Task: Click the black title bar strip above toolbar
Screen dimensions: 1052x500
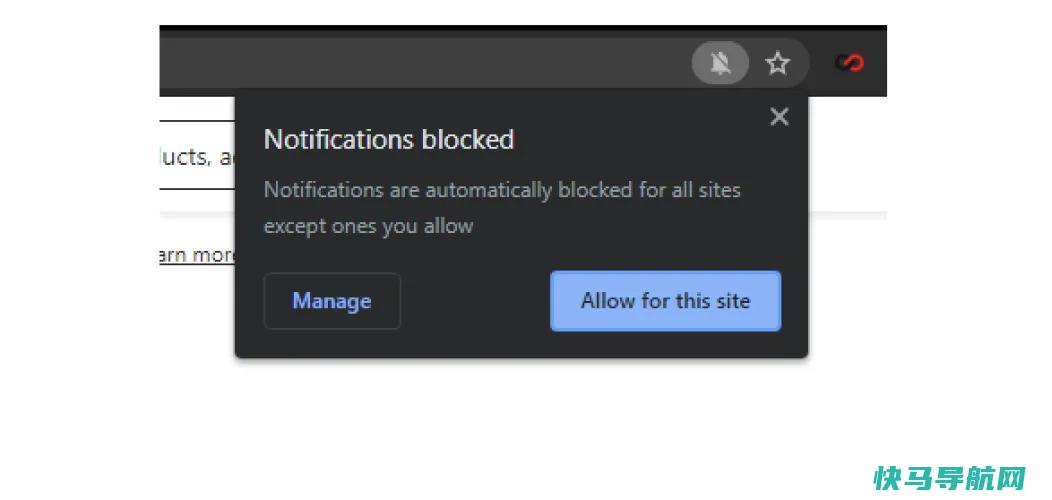Action: (x=523, y=28)
